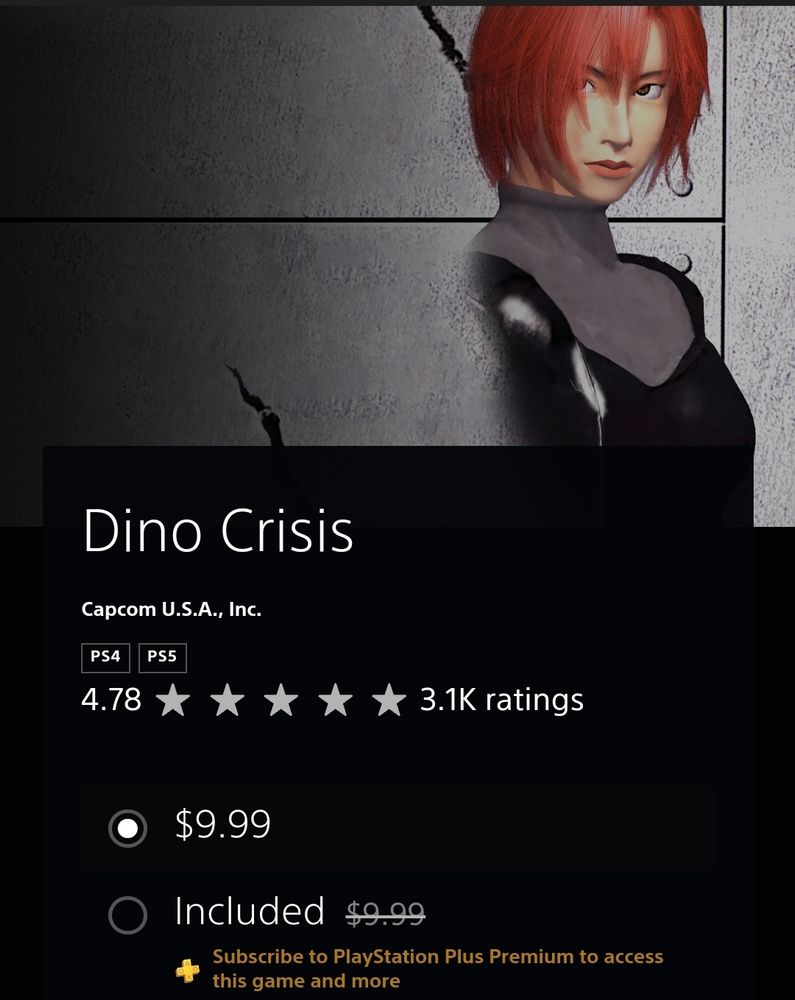Image resolution: width=795 pixels, height=1000 pixels.
Task: Click the fourth rating star
Action: [335, 700]
